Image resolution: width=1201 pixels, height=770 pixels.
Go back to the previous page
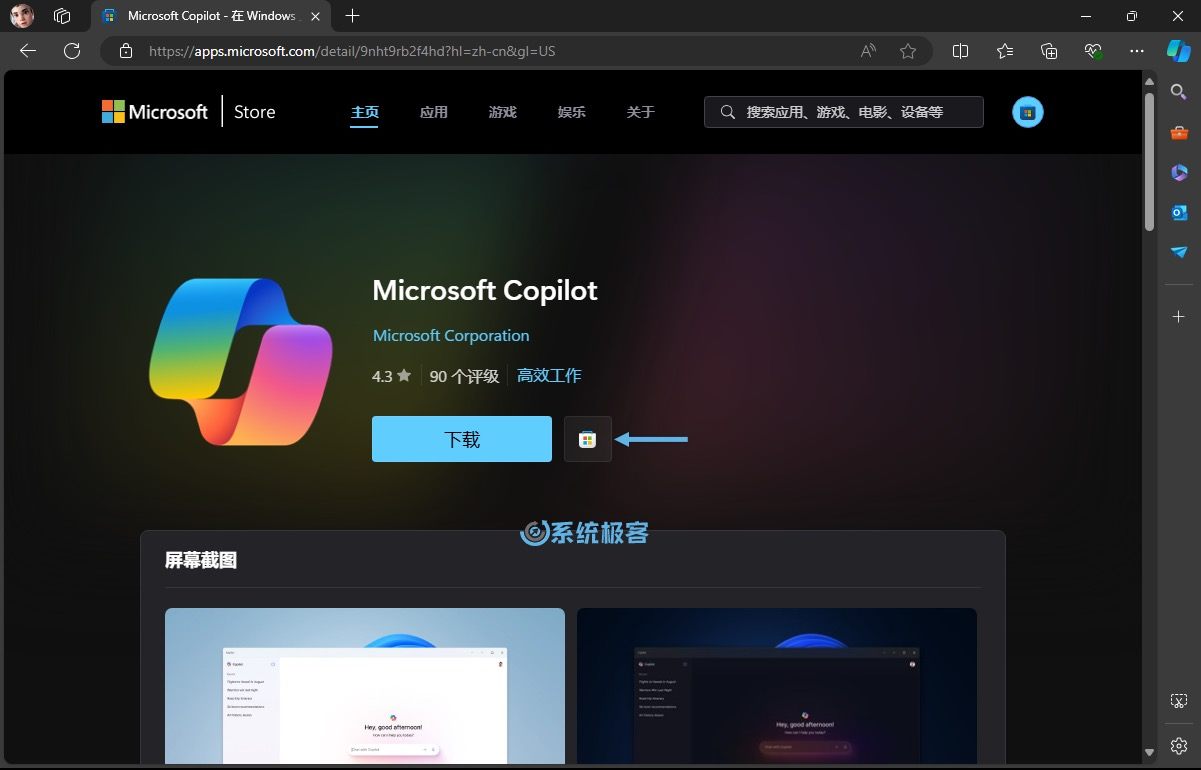(28, 51)
